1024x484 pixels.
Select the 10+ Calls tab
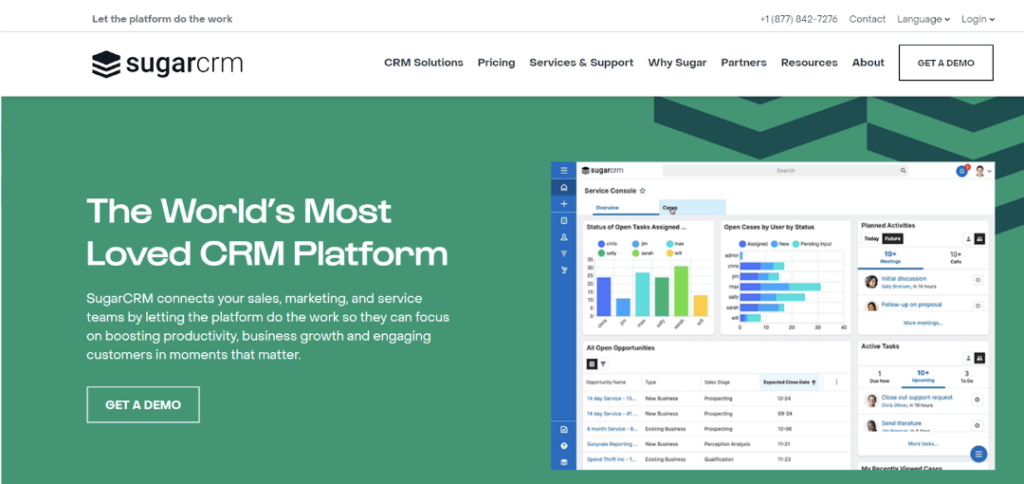click(955, 257)
